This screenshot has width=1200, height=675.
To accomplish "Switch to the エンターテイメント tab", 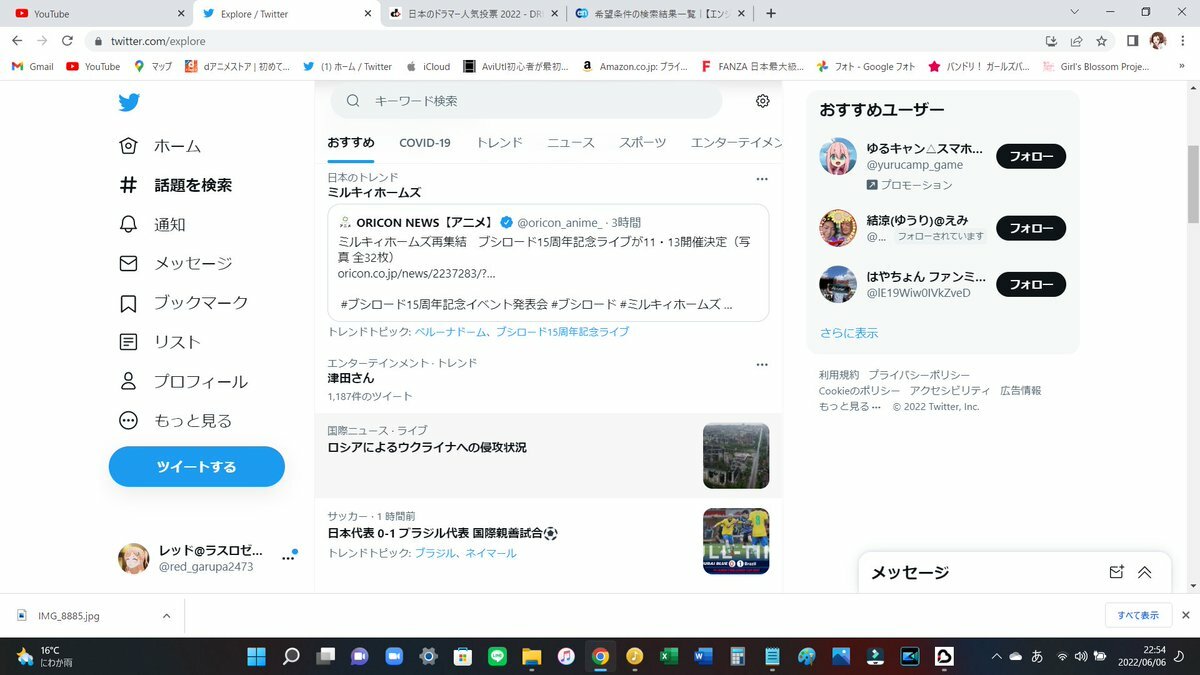I will coord(737,142).
